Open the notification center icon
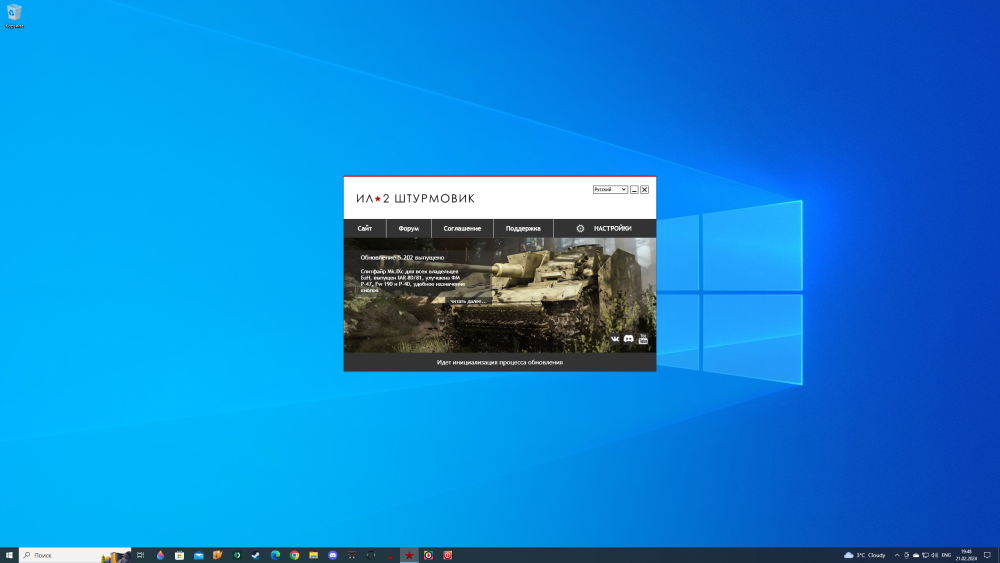This screenshot has width=1000, height=563. click(987, 555)
